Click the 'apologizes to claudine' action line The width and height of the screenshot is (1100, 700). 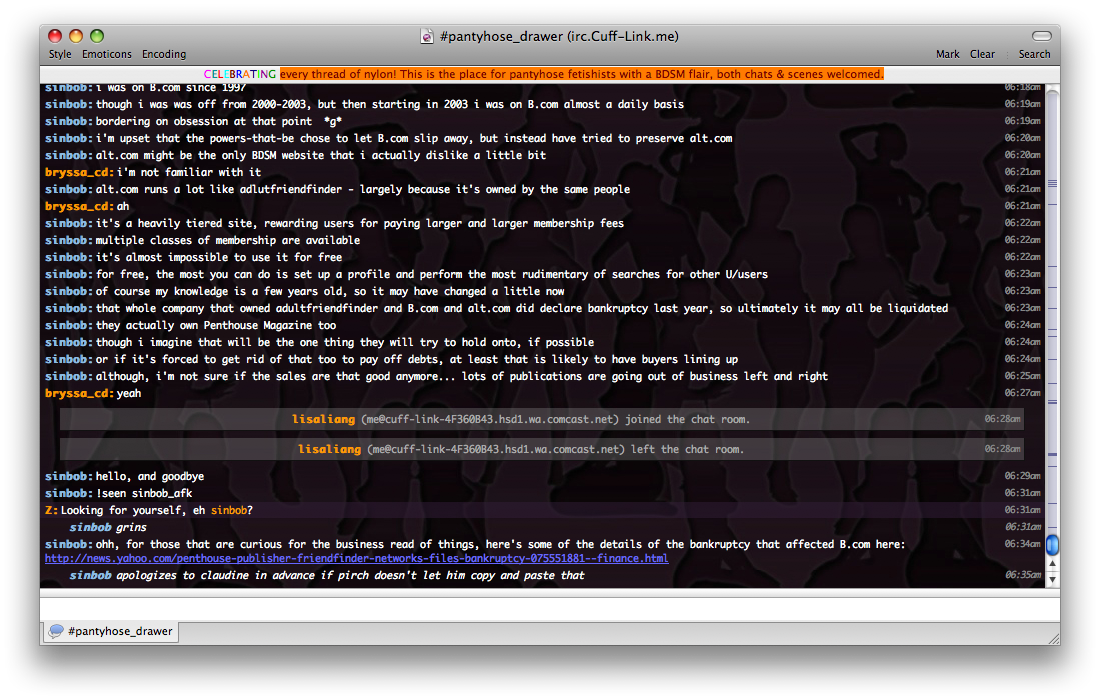pyautogui.click(x=327, y=575)
